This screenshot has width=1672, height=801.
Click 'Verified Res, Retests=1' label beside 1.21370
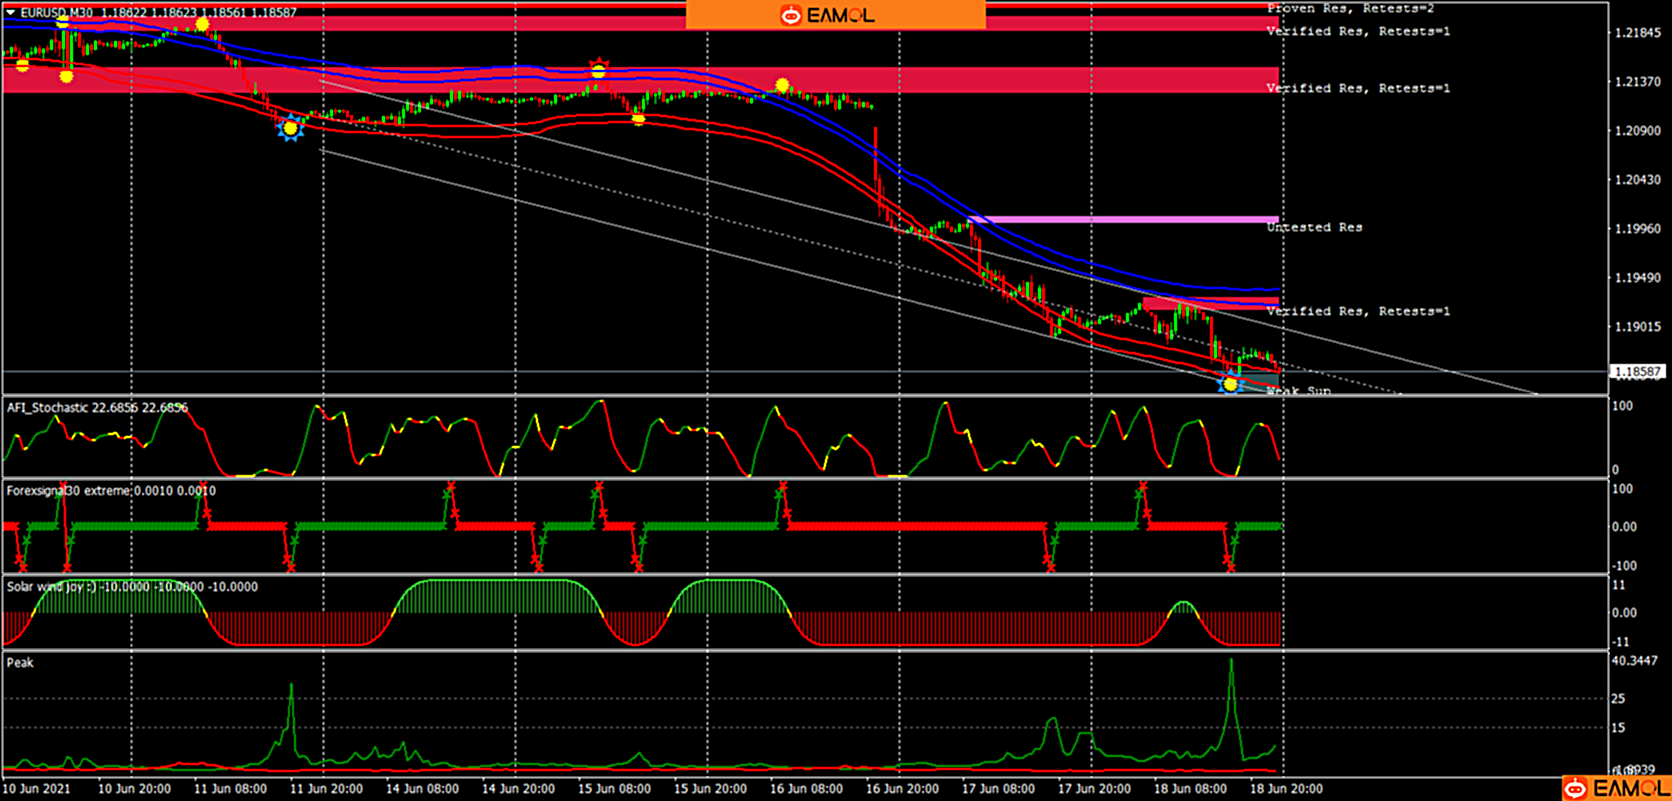(x=1358, y=88)
